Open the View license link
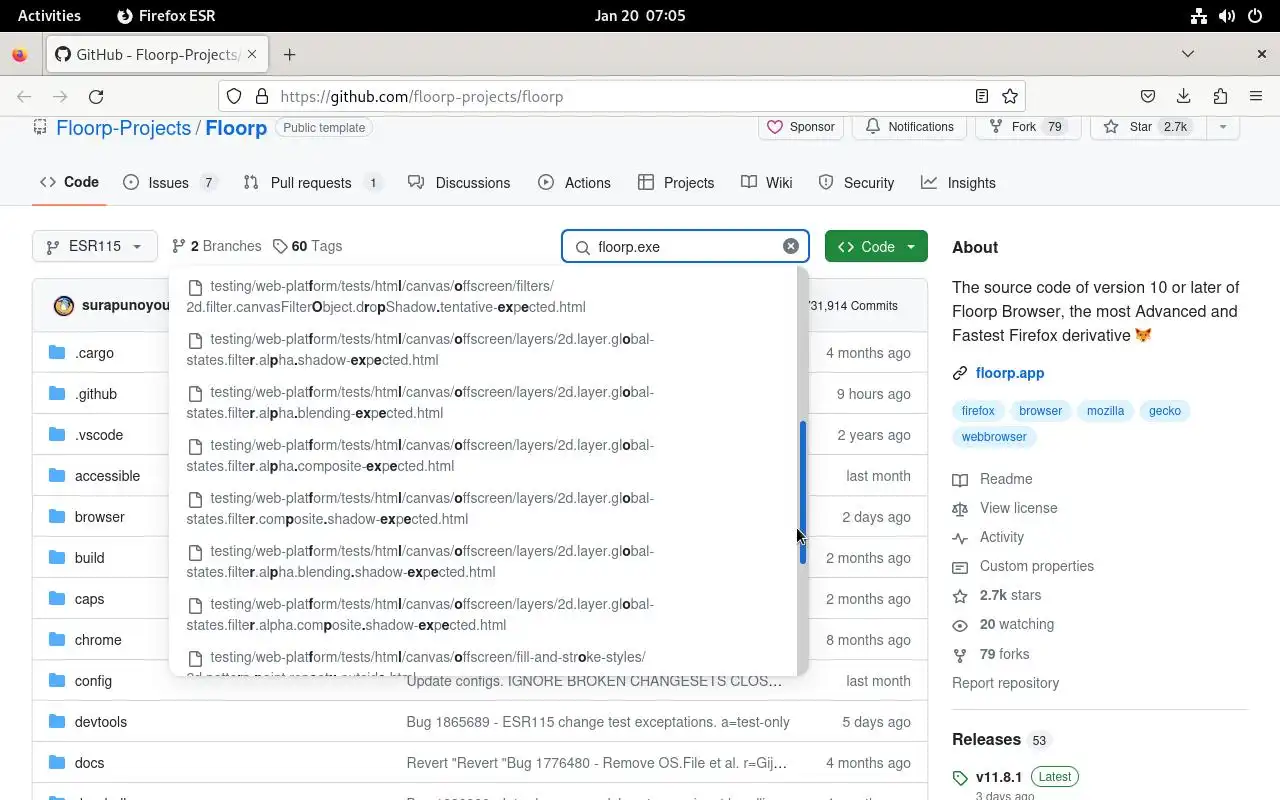This screenshot has height=800, width=1280. click(1018, 508)
